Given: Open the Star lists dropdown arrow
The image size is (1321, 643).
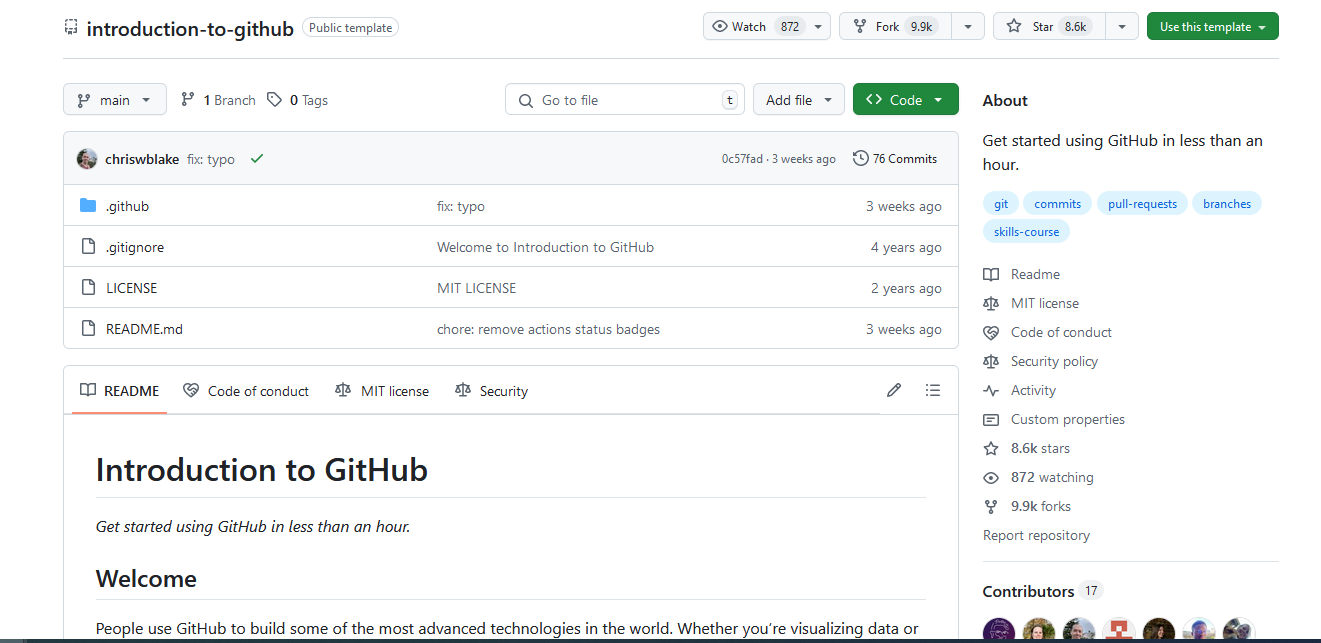Looking at the screenshot, I should point(1122,27).
